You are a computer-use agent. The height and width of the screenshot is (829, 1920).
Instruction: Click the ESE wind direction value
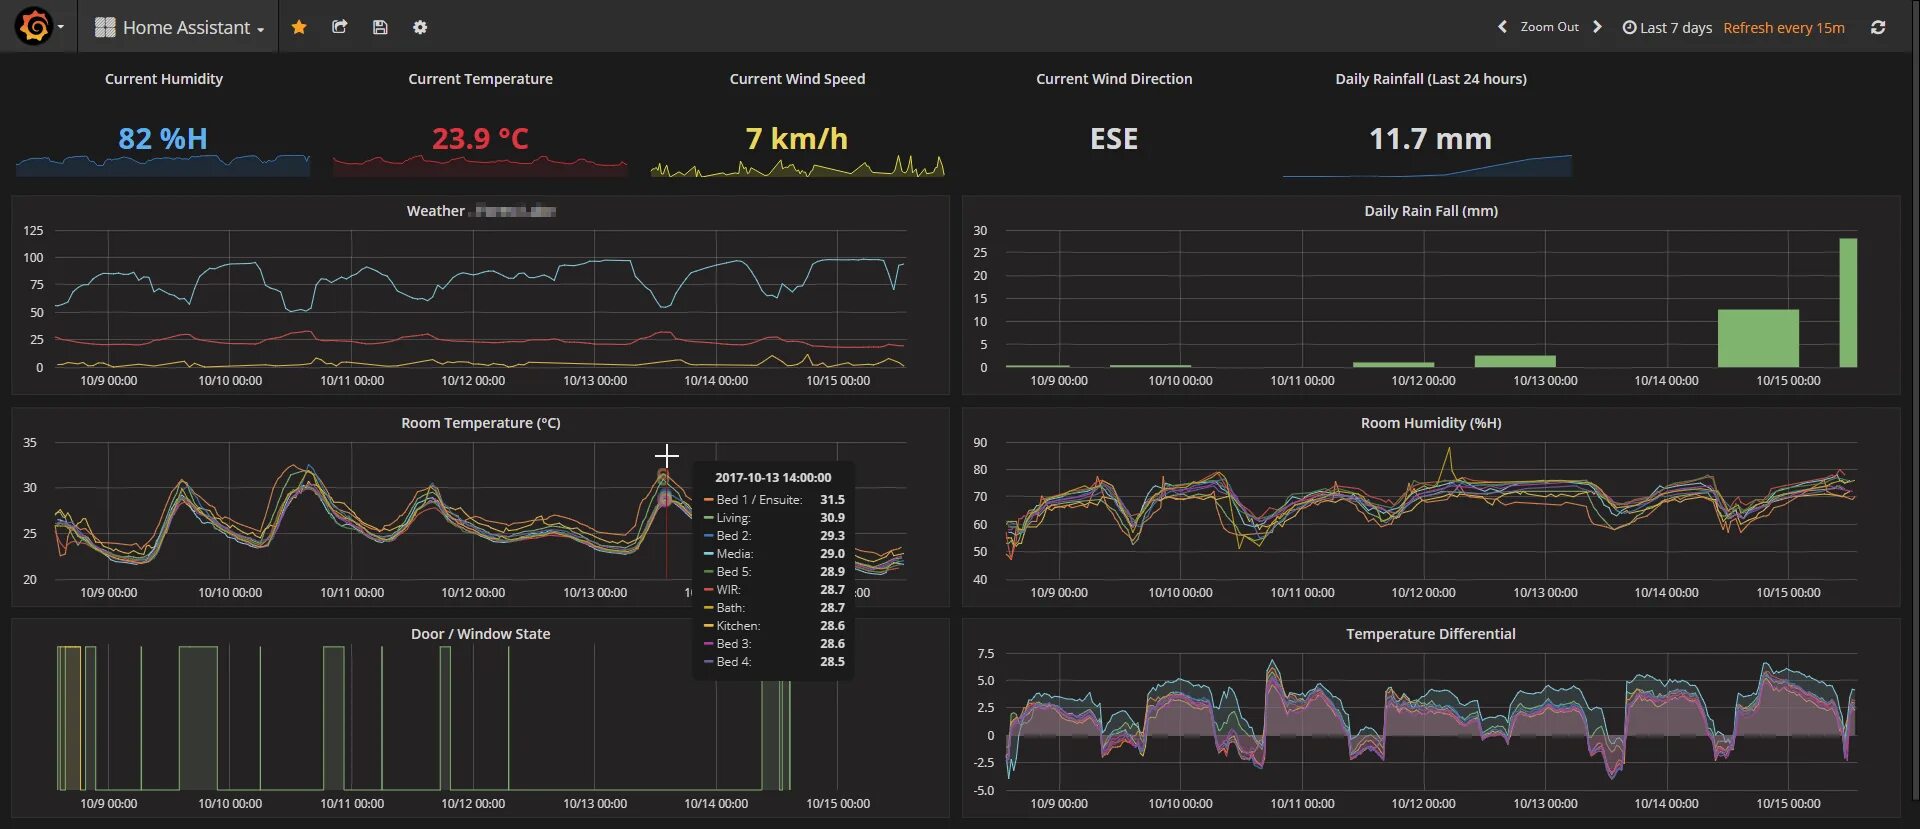point(1114,138)
